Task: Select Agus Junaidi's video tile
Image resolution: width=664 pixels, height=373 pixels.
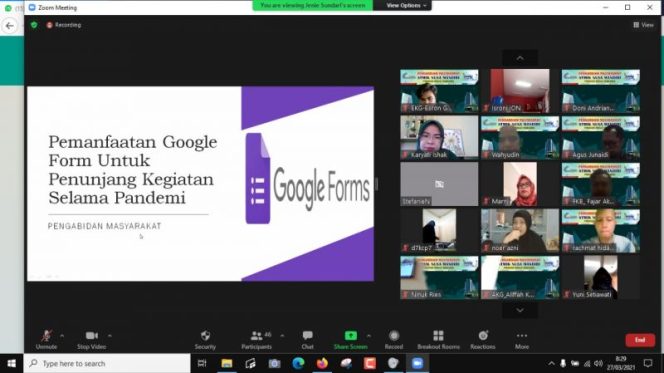Action: point(600,138)
